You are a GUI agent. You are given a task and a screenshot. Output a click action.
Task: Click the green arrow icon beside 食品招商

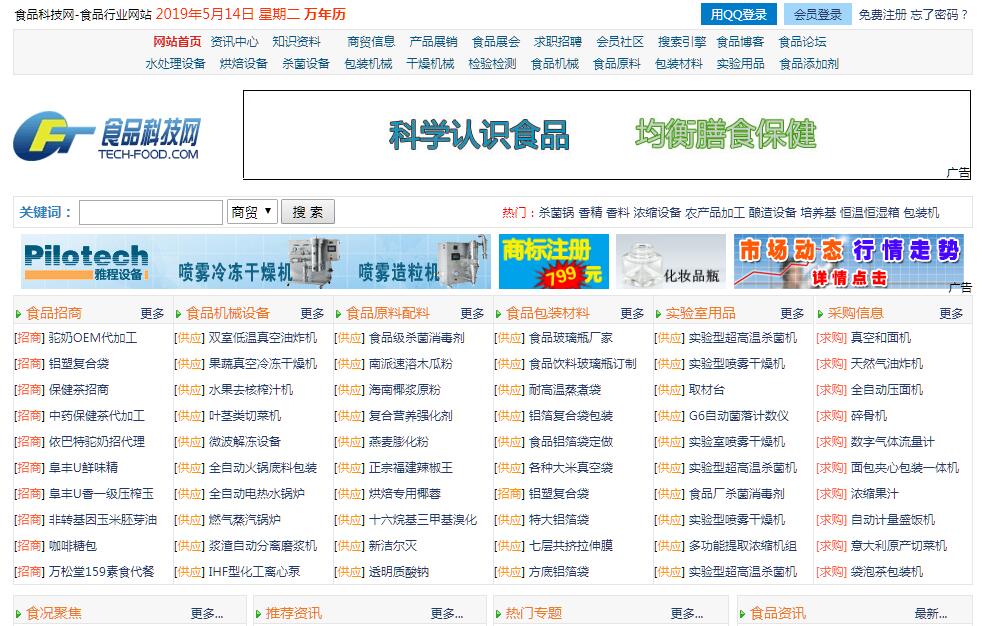point(19,313)
